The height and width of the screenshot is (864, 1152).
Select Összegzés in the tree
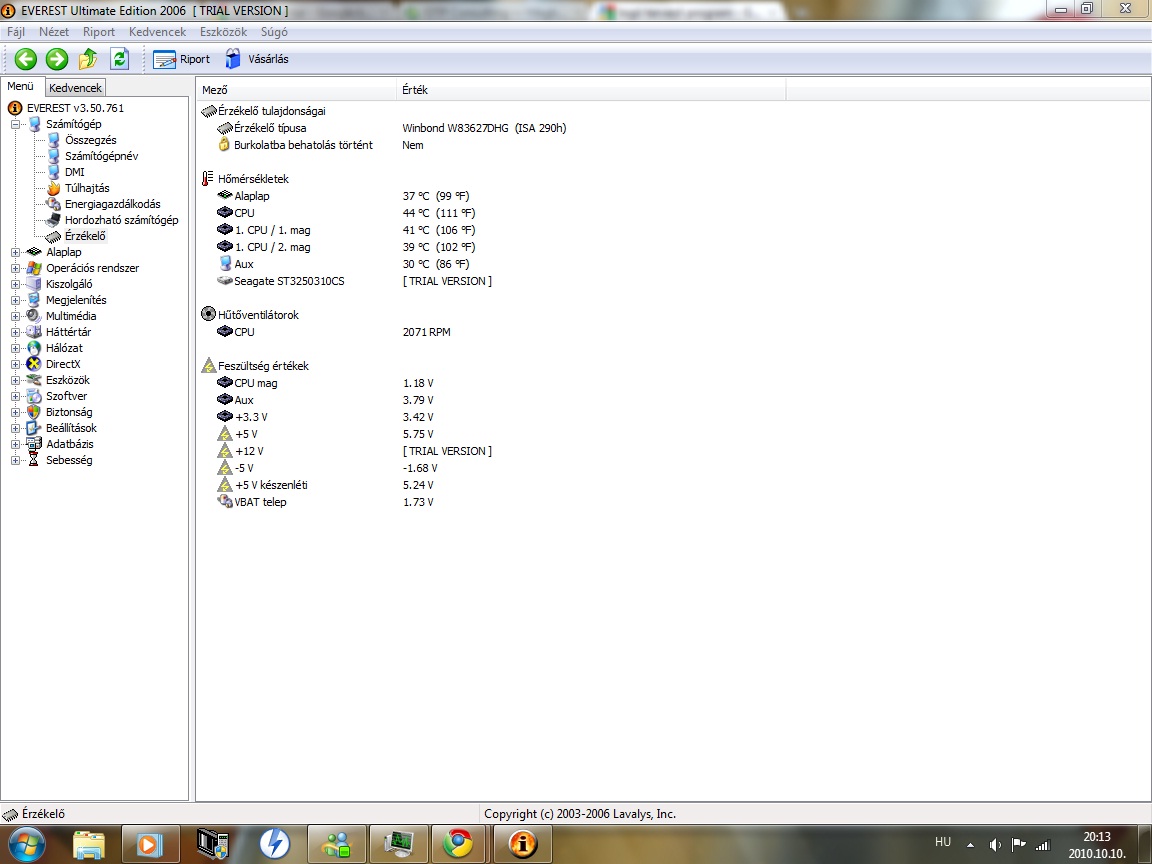pyautogui.click(x=90, y=140)
